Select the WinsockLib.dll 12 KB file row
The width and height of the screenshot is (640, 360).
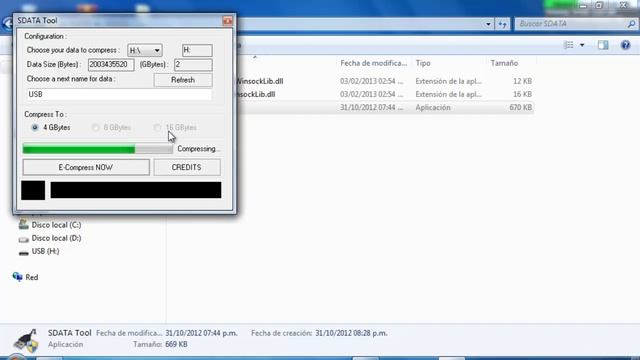tap(385, 81)
